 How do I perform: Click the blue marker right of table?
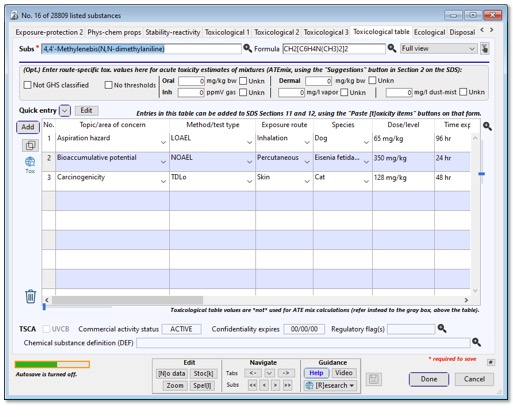point(481,174)
